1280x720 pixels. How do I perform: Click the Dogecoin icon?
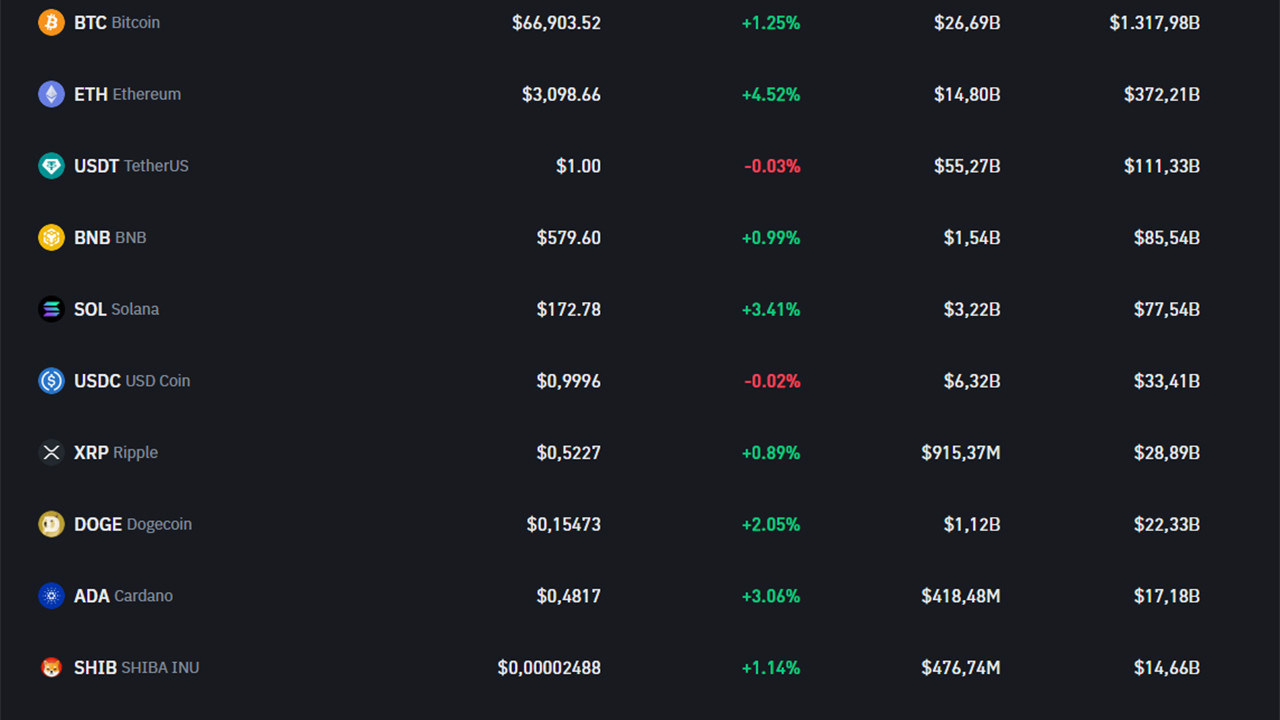(x=51, y=524)
